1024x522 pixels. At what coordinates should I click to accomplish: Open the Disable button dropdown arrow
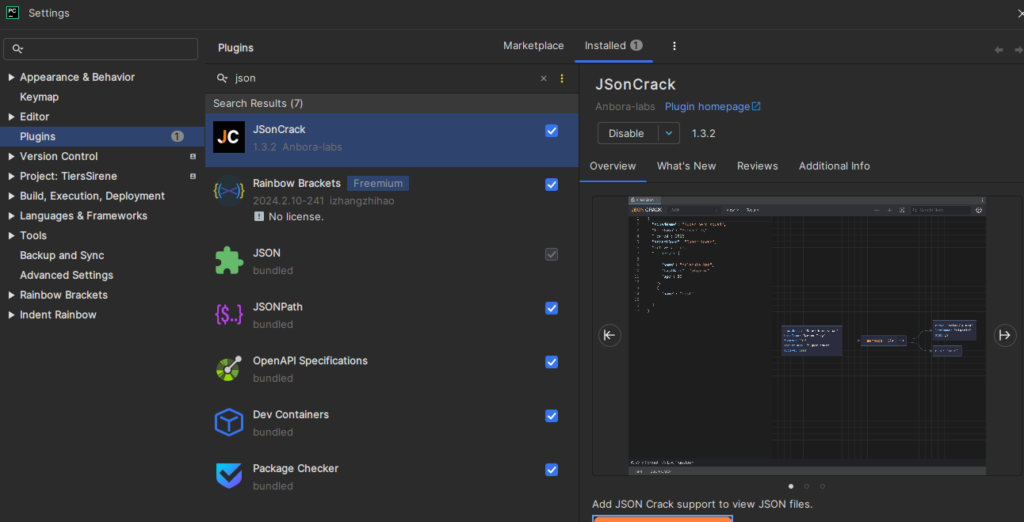(669, 133)
